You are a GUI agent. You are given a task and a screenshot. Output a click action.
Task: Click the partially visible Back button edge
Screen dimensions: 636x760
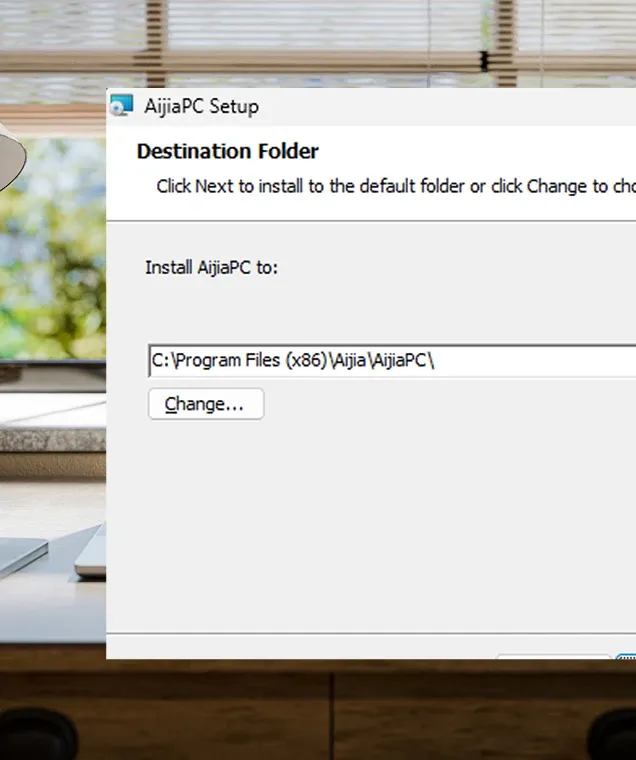[553, 656]
